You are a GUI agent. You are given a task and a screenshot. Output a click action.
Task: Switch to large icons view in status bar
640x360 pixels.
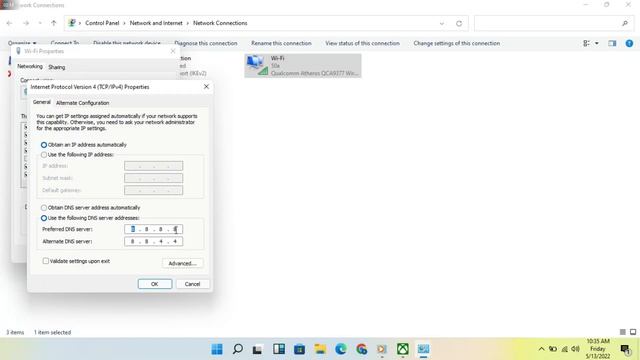pyautogui.click(x=633, y=332)
